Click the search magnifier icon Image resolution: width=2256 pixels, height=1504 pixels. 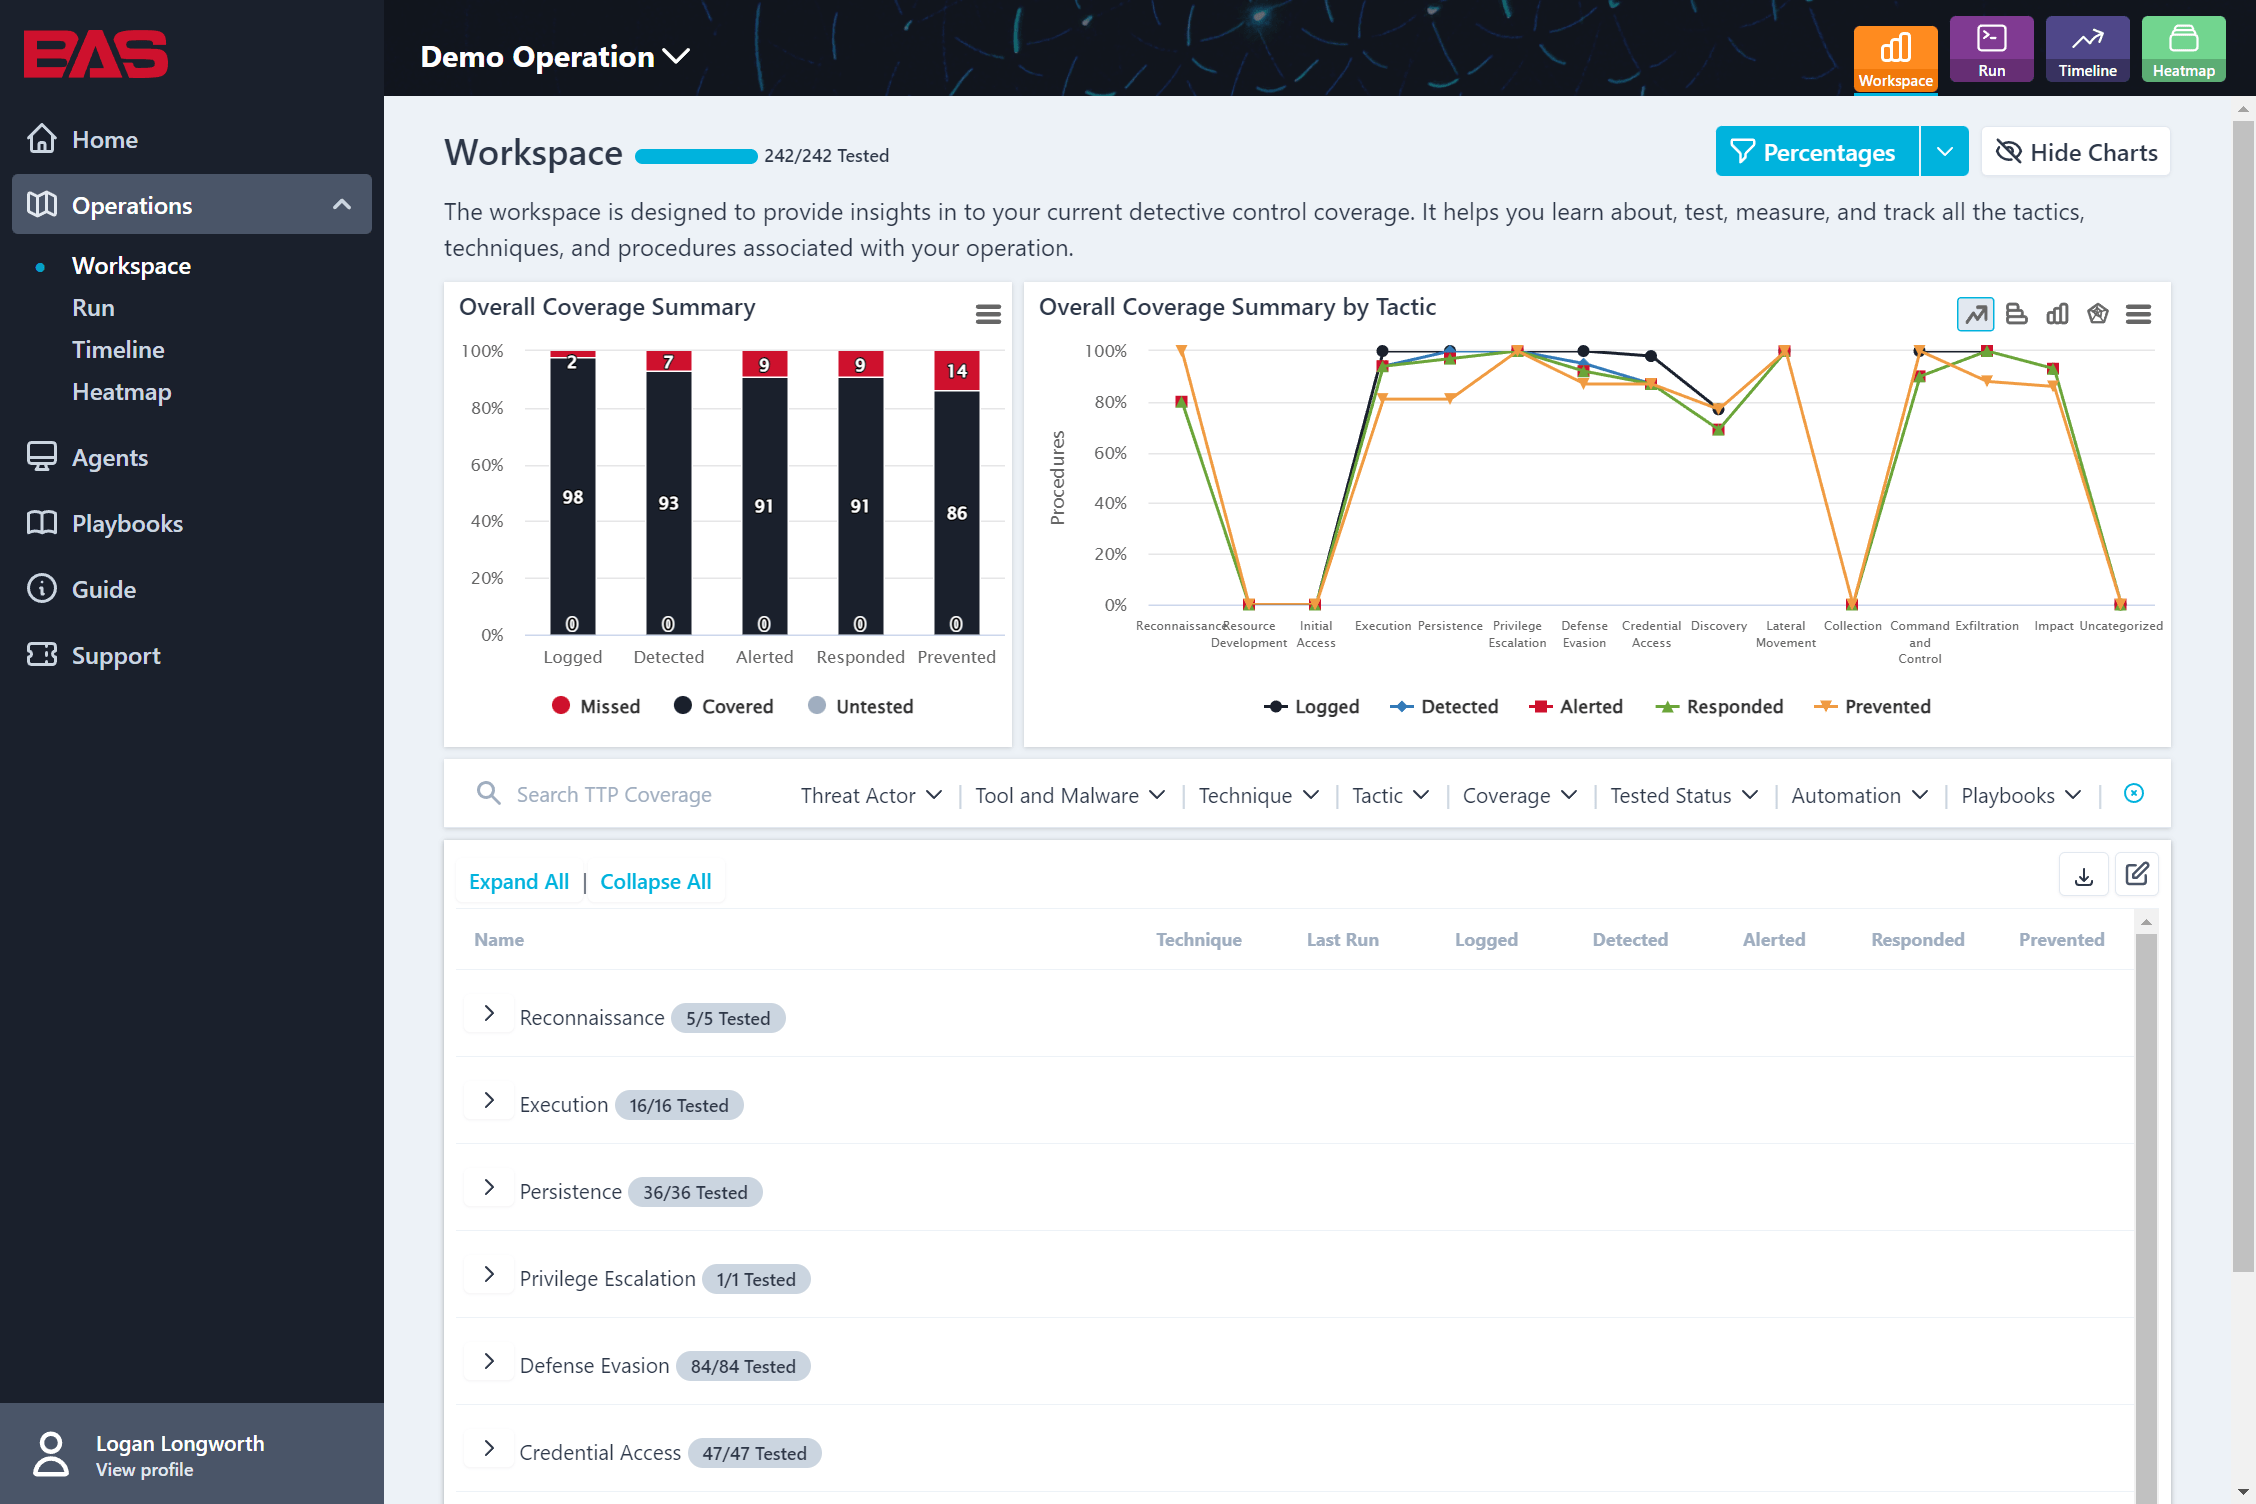tap(488, 794)
